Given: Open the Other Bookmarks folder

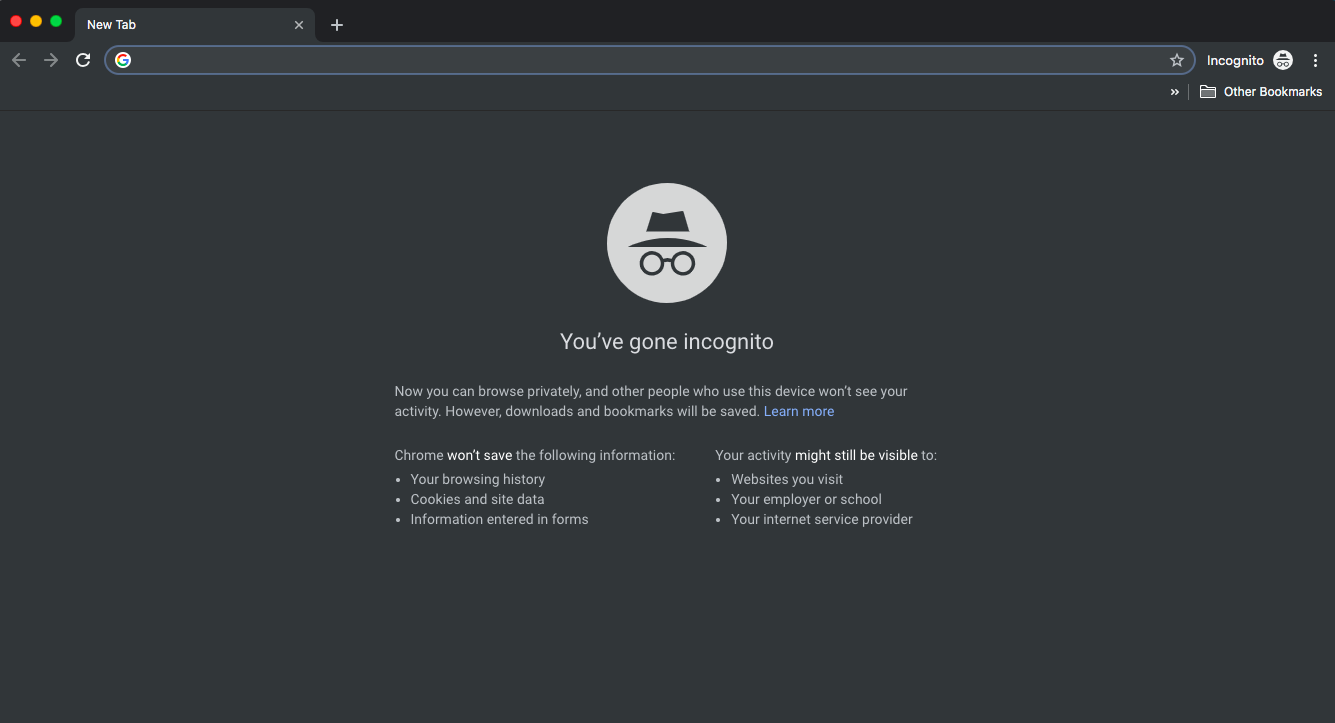Looking at the screenshot, I should (x=1261, y=91).
